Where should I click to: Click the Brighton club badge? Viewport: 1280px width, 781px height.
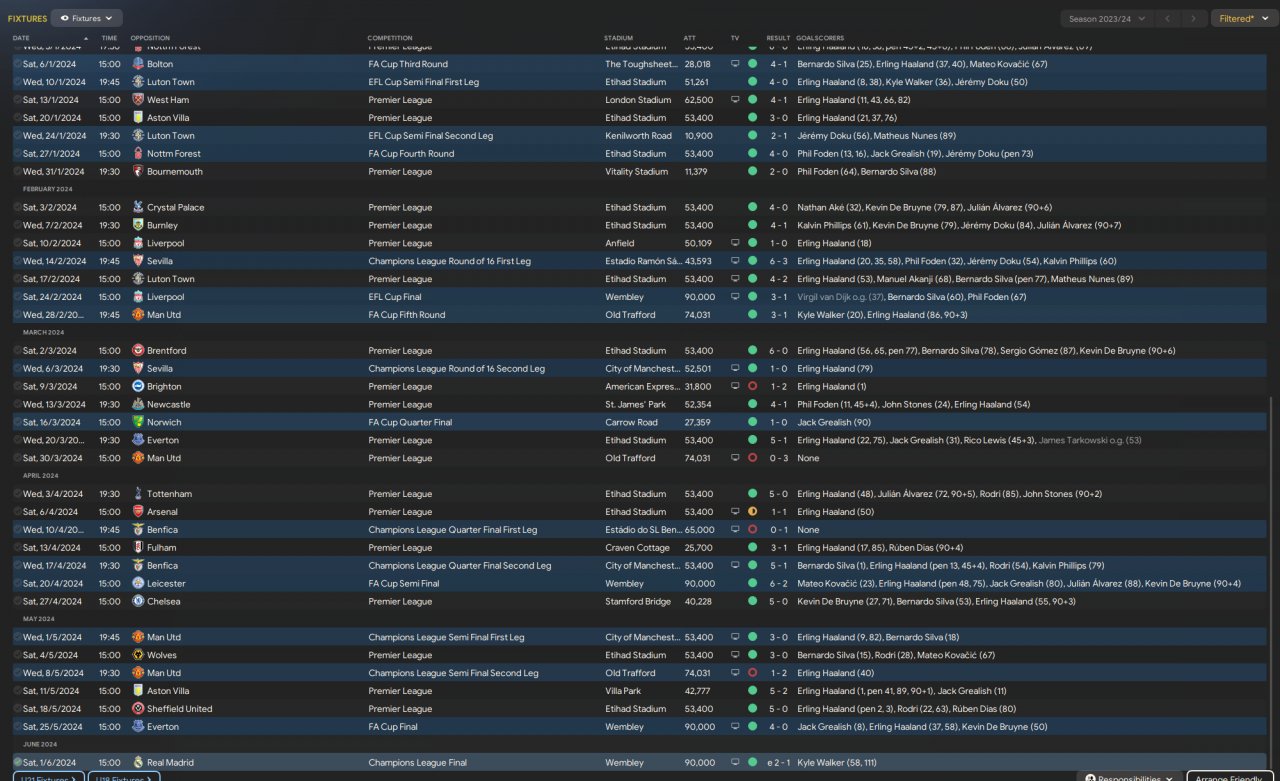point(138,387)
